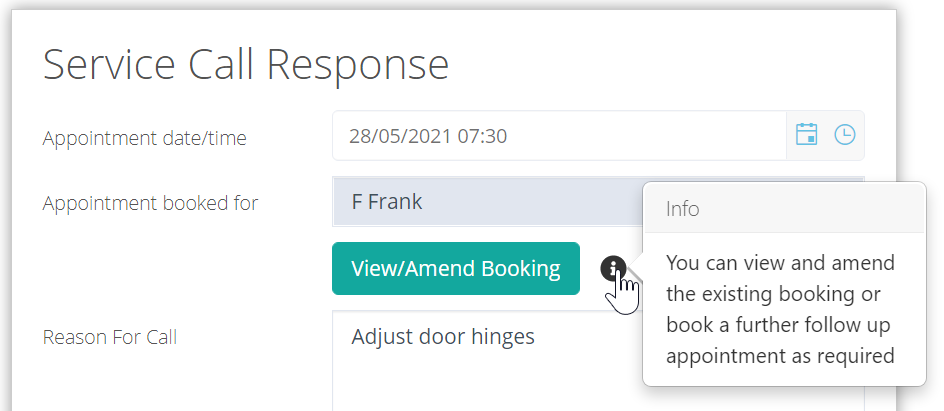Click the Info popover arrow pointer
The image size is (944, 411).
(637, 267)
